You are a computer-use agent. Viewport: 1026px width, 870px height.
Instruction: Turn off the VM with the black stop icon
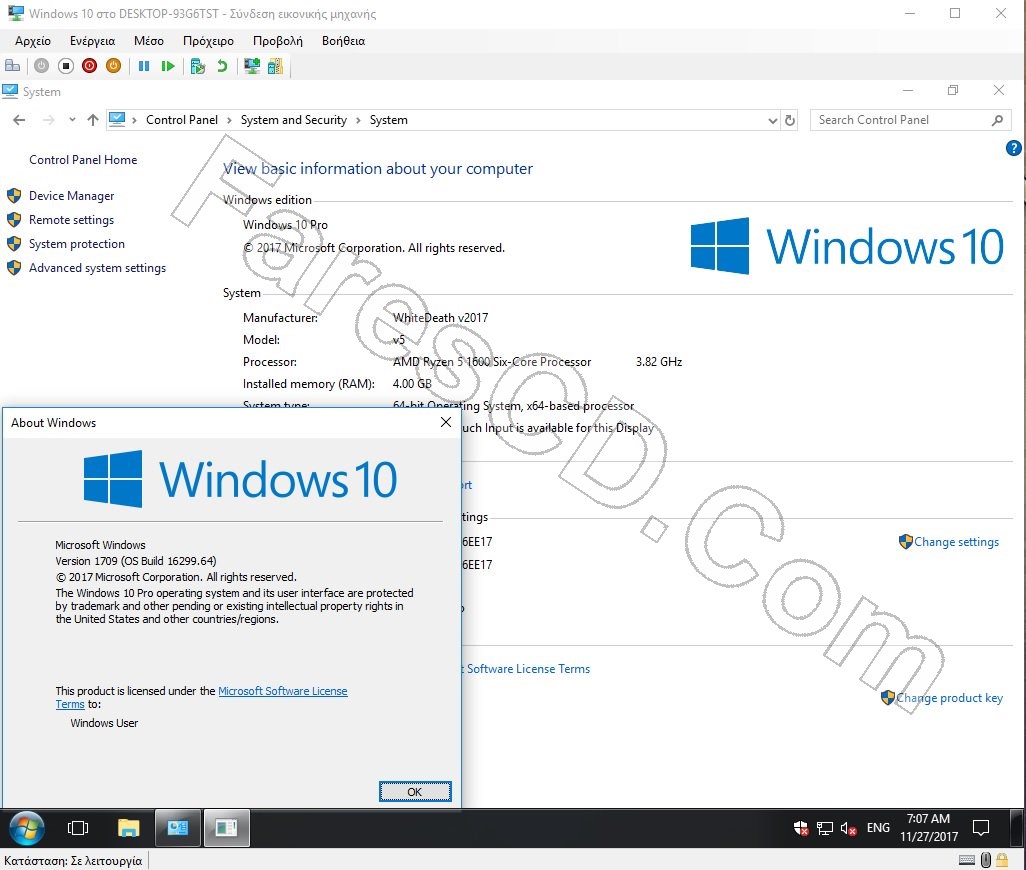coord(65,65)
